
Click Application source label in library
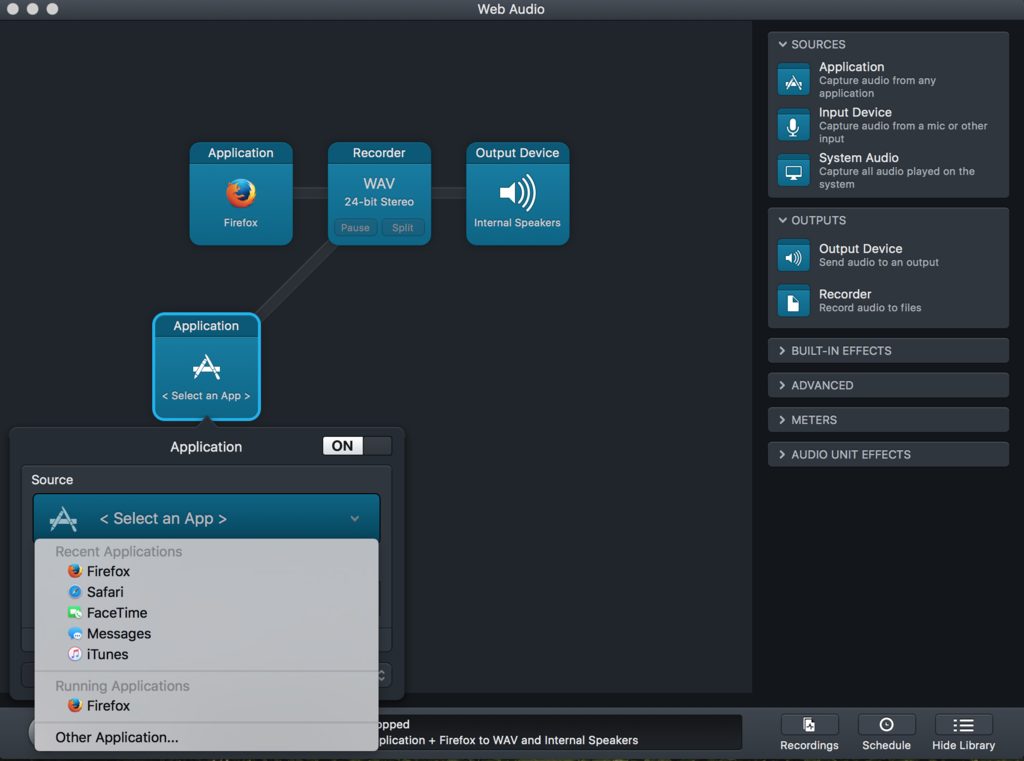point(852,67)
